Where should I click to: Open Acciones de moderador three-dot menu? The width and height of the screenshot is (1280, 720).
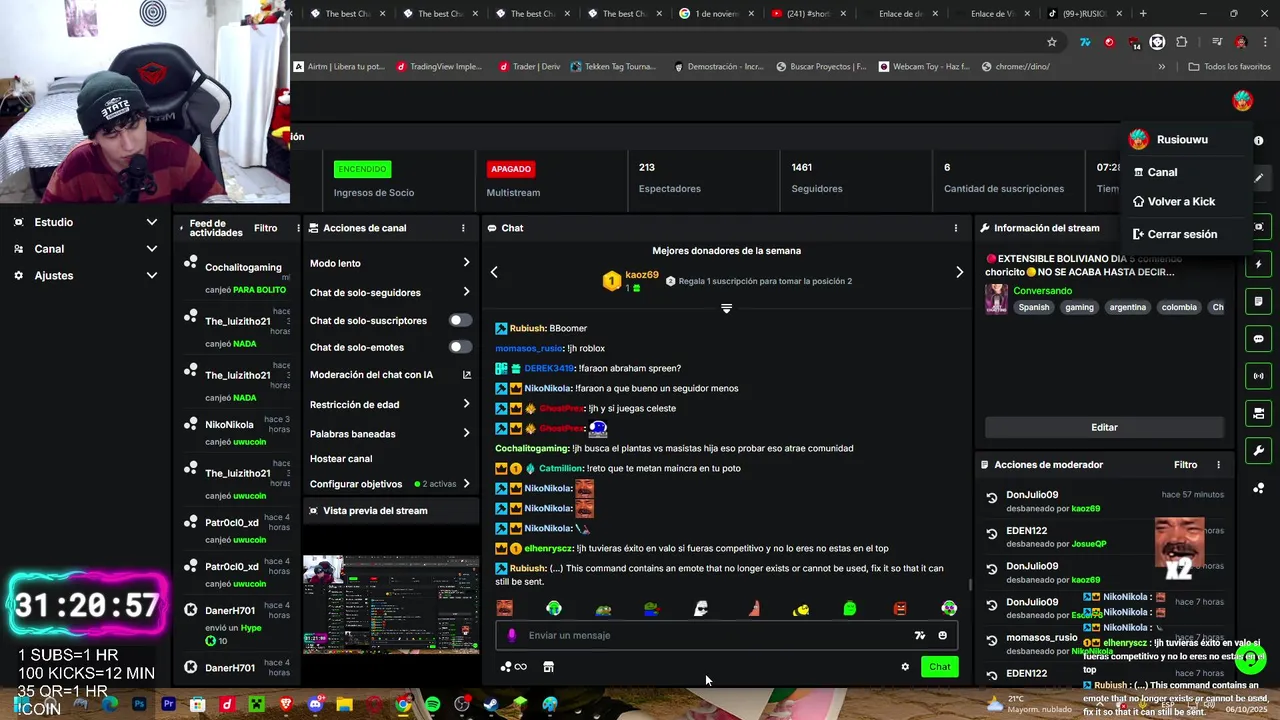(x=1218, y=465)
